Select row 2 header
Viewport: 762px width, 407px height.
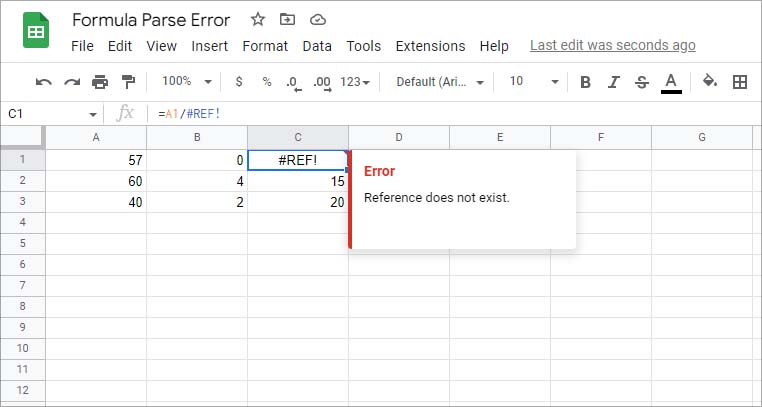pos(23,181)
